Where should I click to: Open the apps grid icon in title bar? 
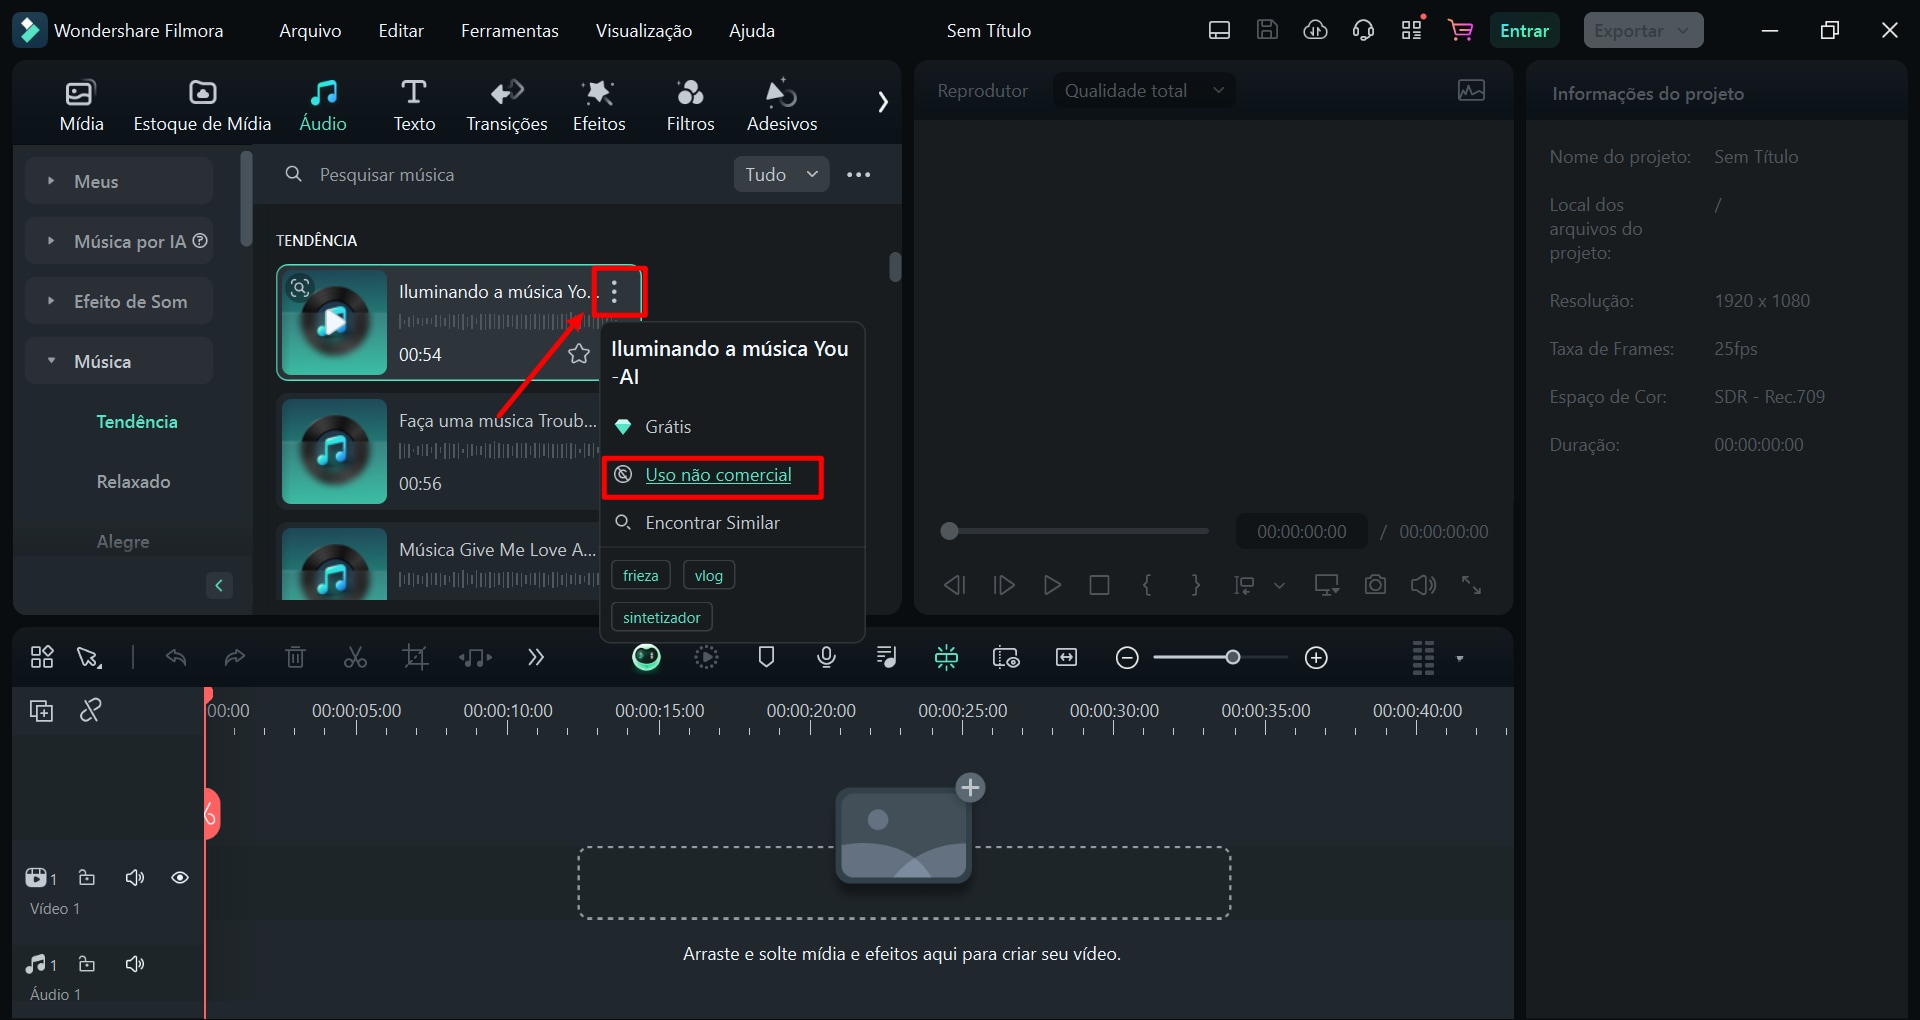coord(1411,30)
